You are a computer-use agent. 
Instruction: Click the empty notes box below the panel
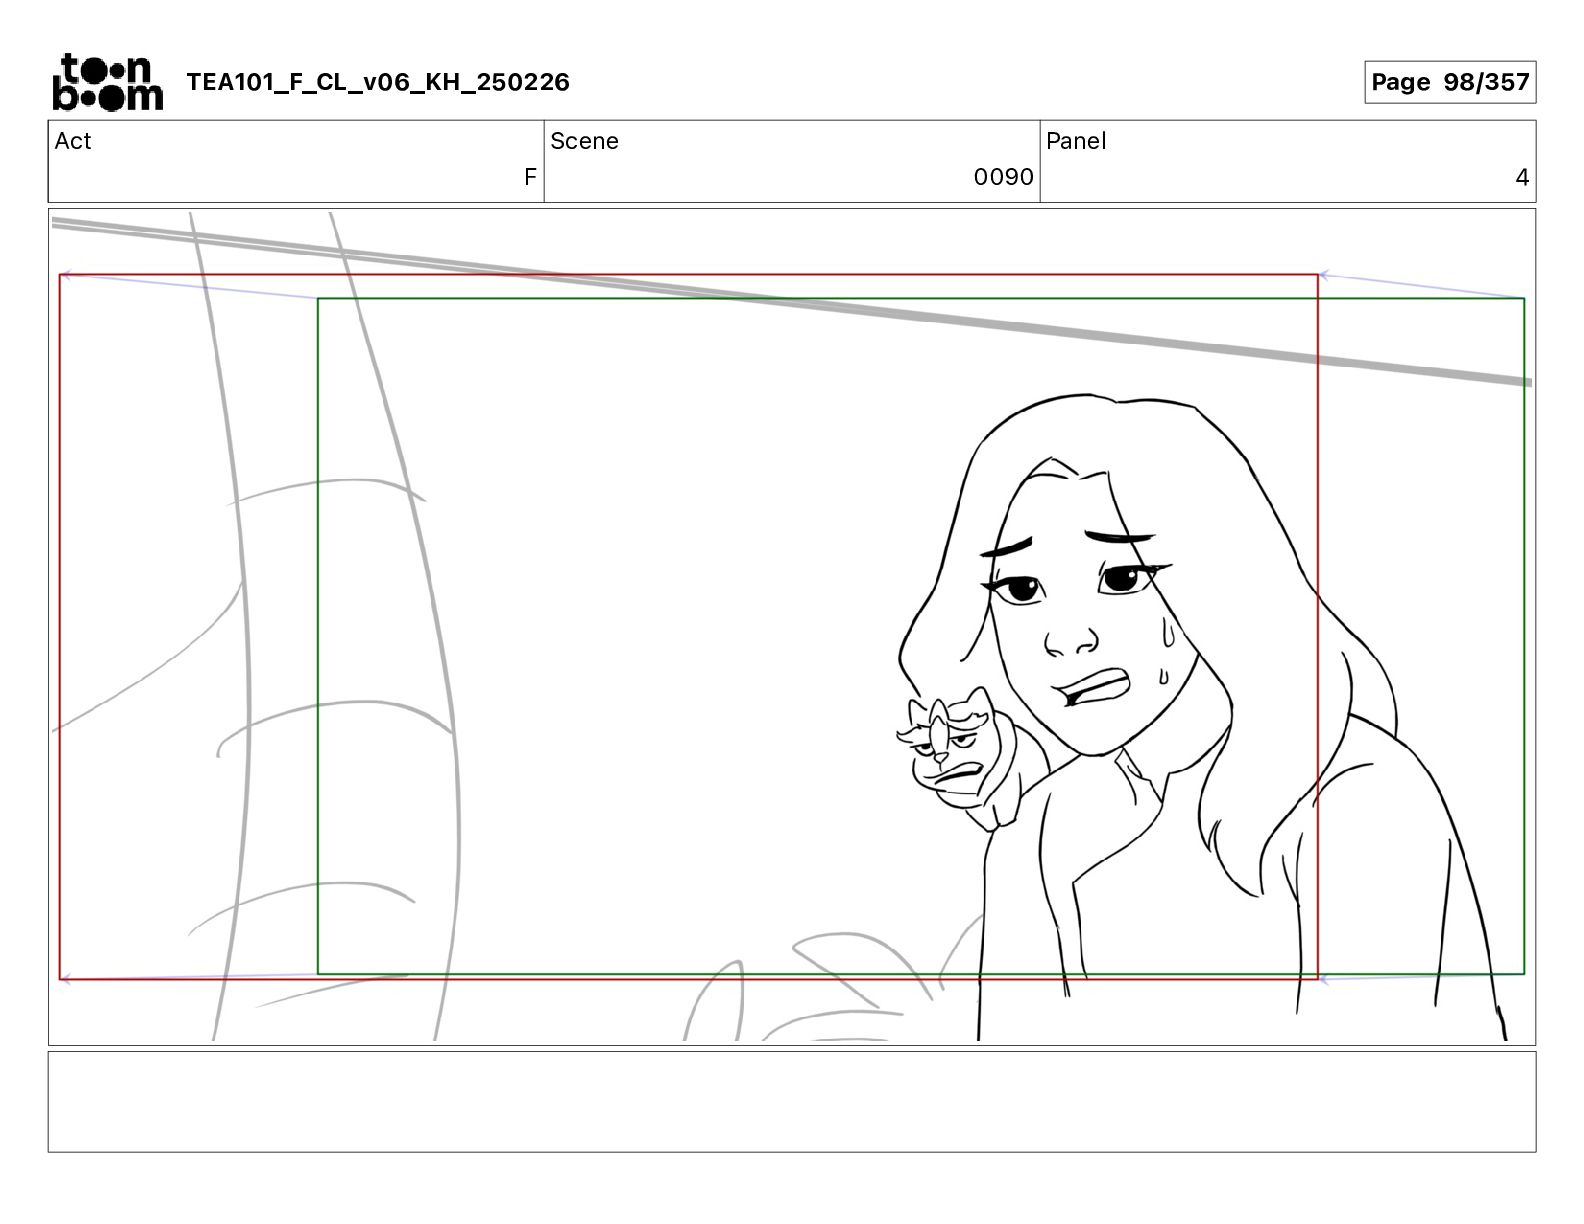click(792, 1101)
